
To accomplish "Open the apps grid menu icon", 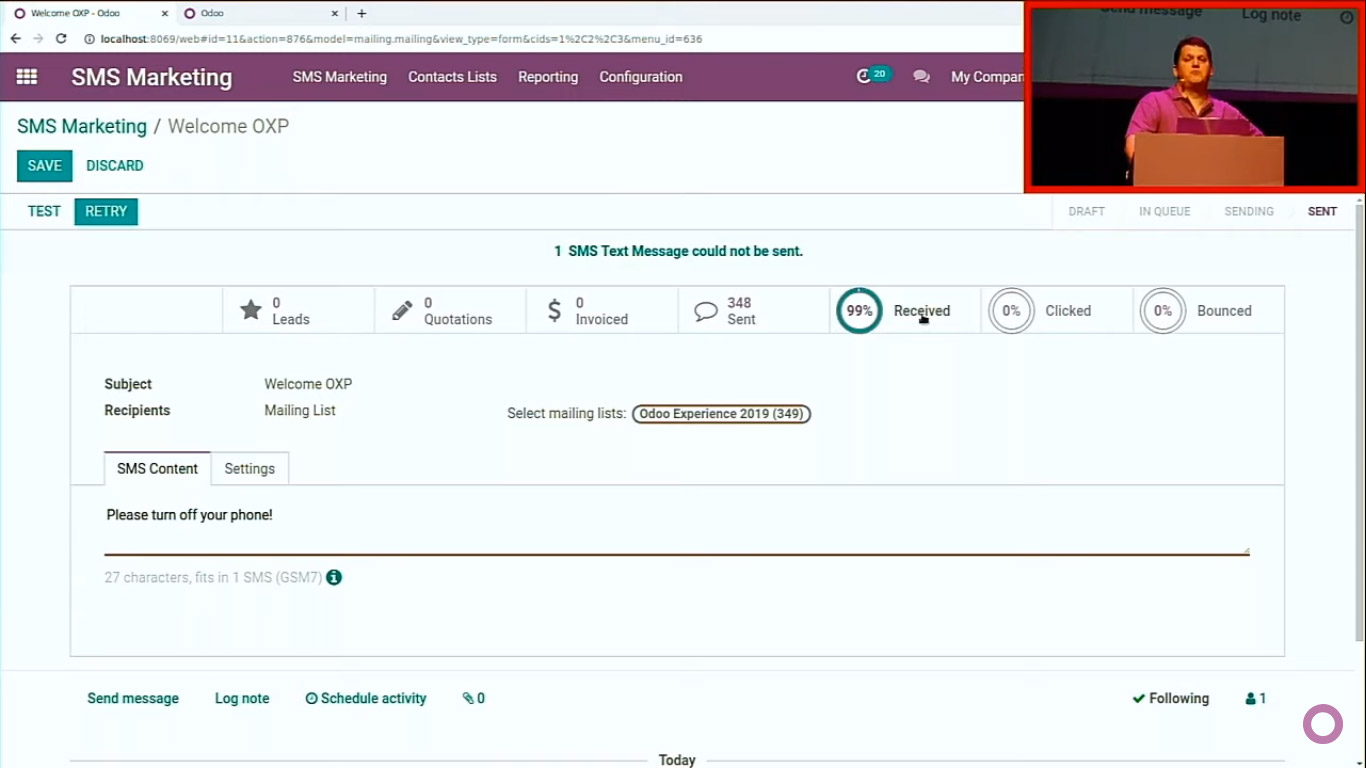I will (x=27, y=77).
